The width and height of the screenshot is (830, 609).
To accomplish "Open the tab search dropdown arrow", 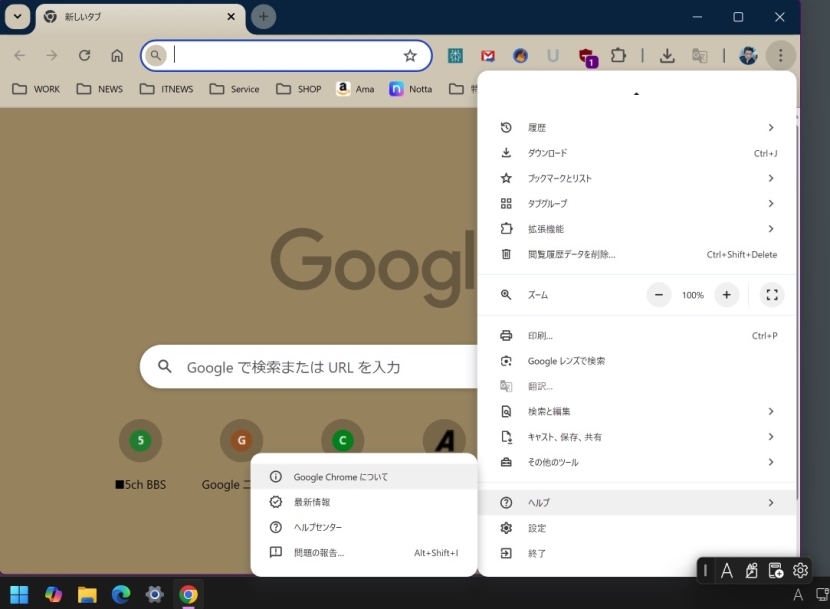I will tap(17, 16).
